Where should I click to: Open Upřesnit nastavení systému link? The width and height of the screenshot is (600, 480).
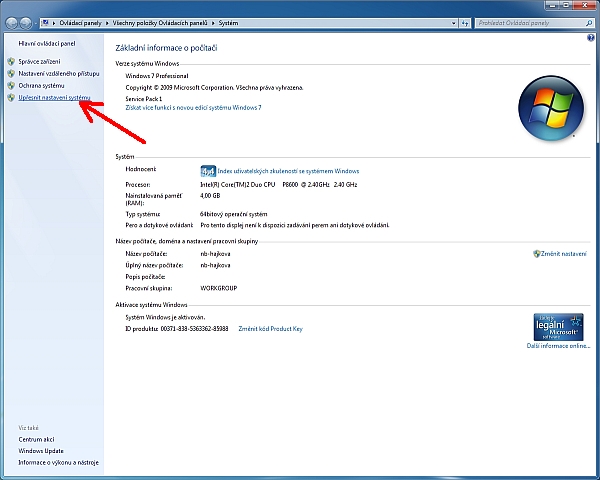pyautogui.click(x=55, y=98)
